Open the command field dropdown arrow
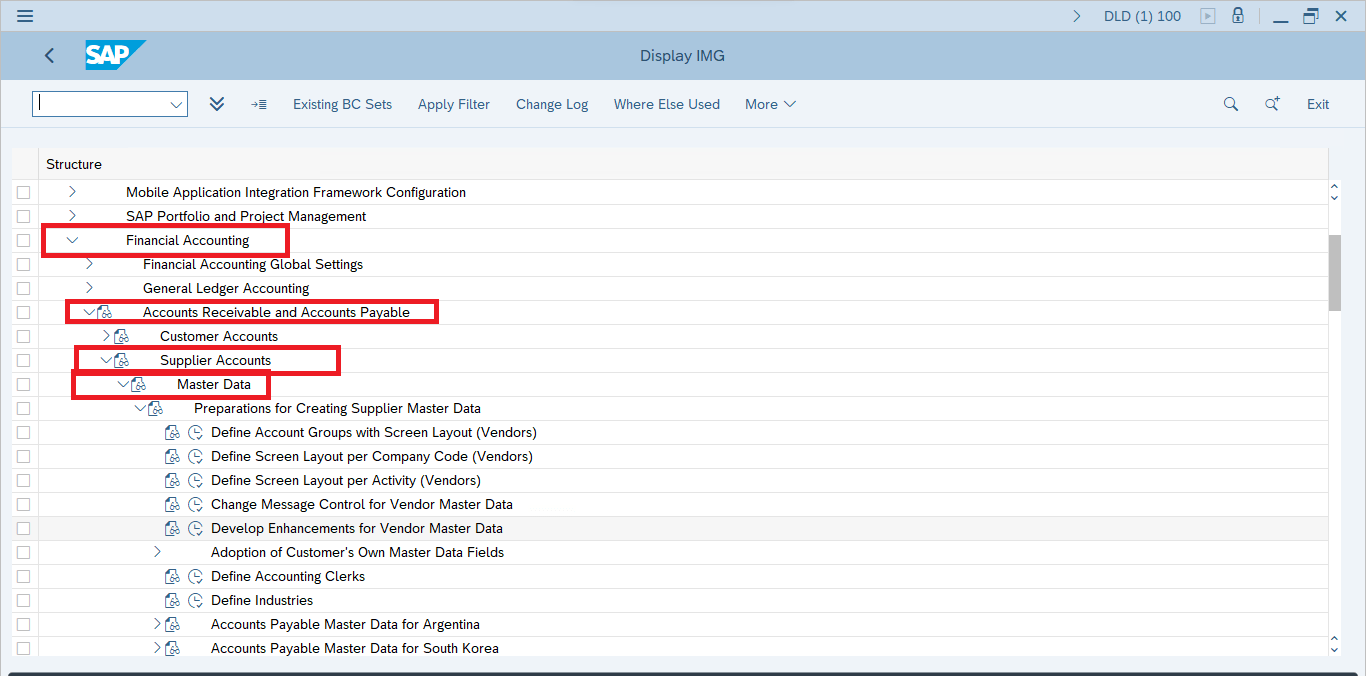 coord(176,104)
